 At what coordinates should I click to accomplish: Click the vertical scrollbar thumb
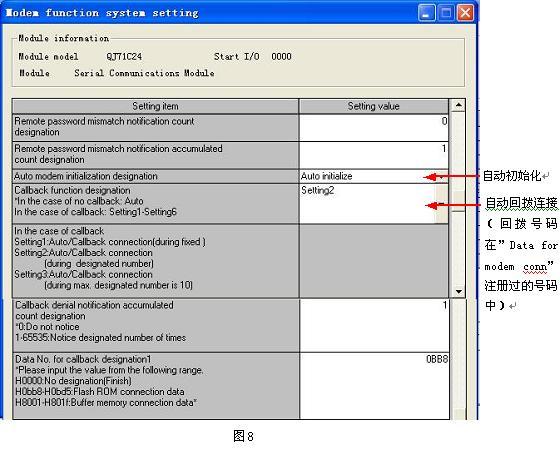(458, 201)
